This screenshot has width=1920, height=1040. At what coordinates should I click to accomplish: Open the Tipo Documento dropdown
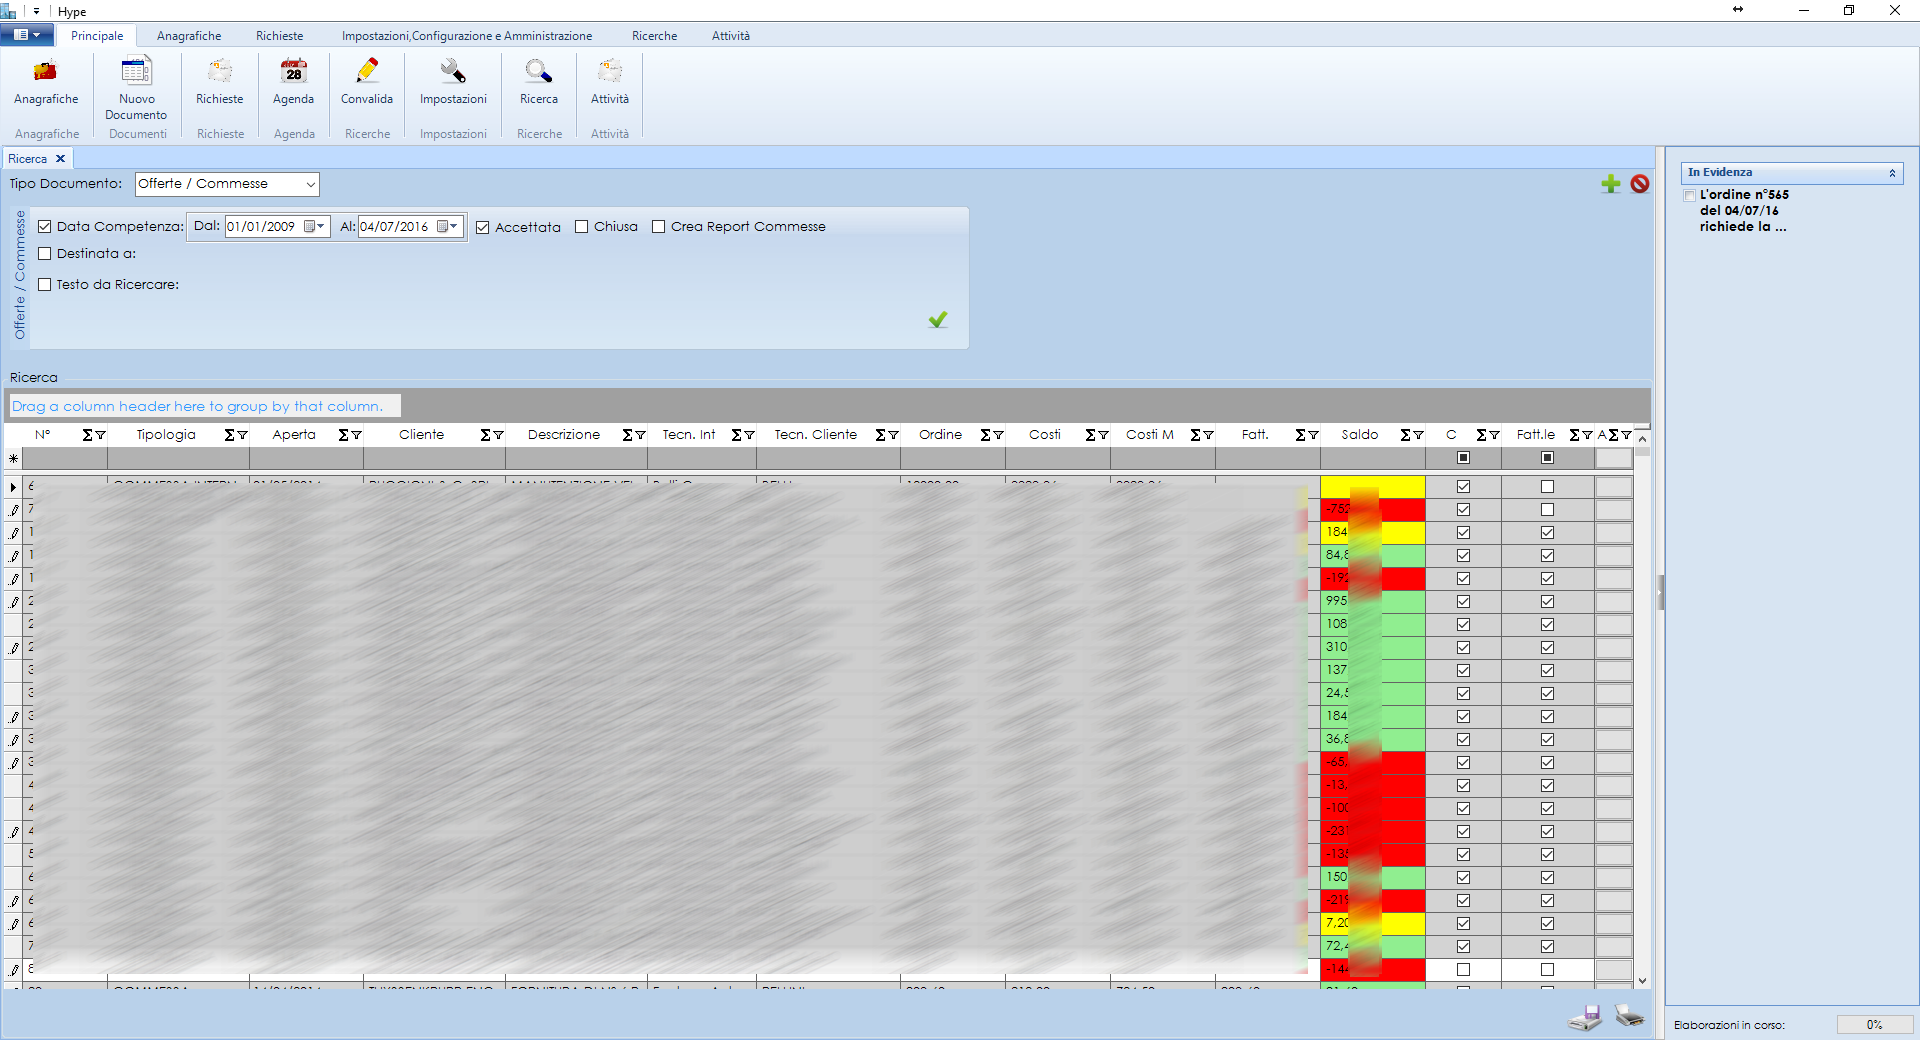[310, 184]
